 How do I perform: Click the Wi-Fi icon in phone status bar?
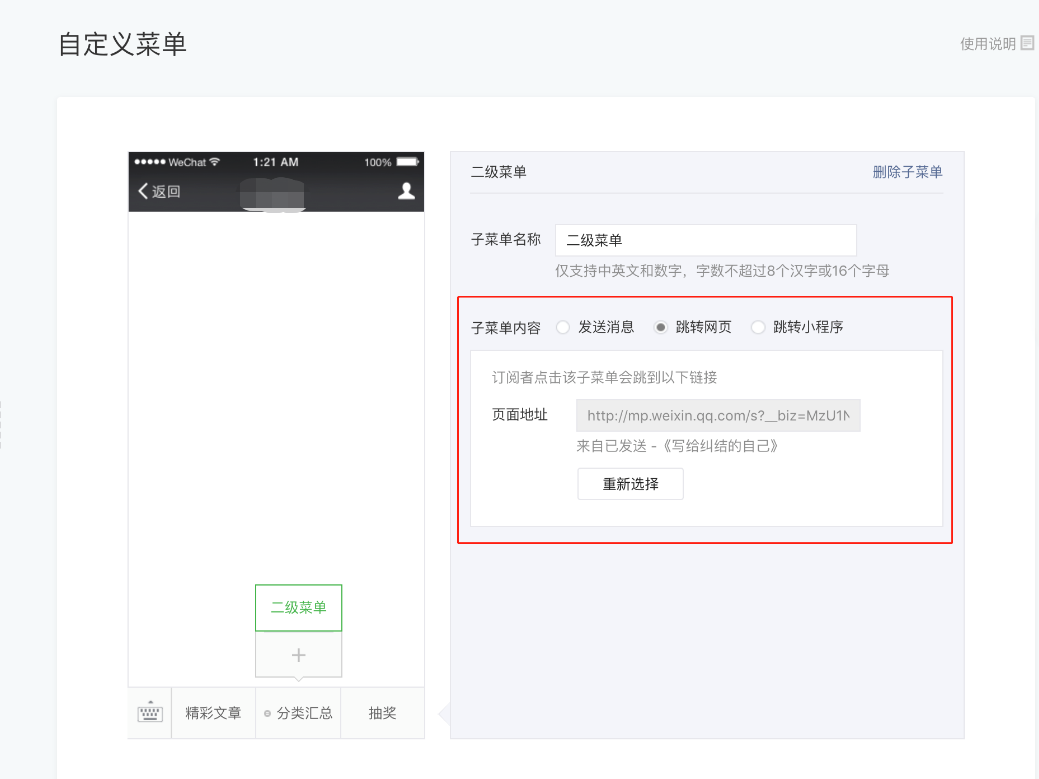click(215, 162)
